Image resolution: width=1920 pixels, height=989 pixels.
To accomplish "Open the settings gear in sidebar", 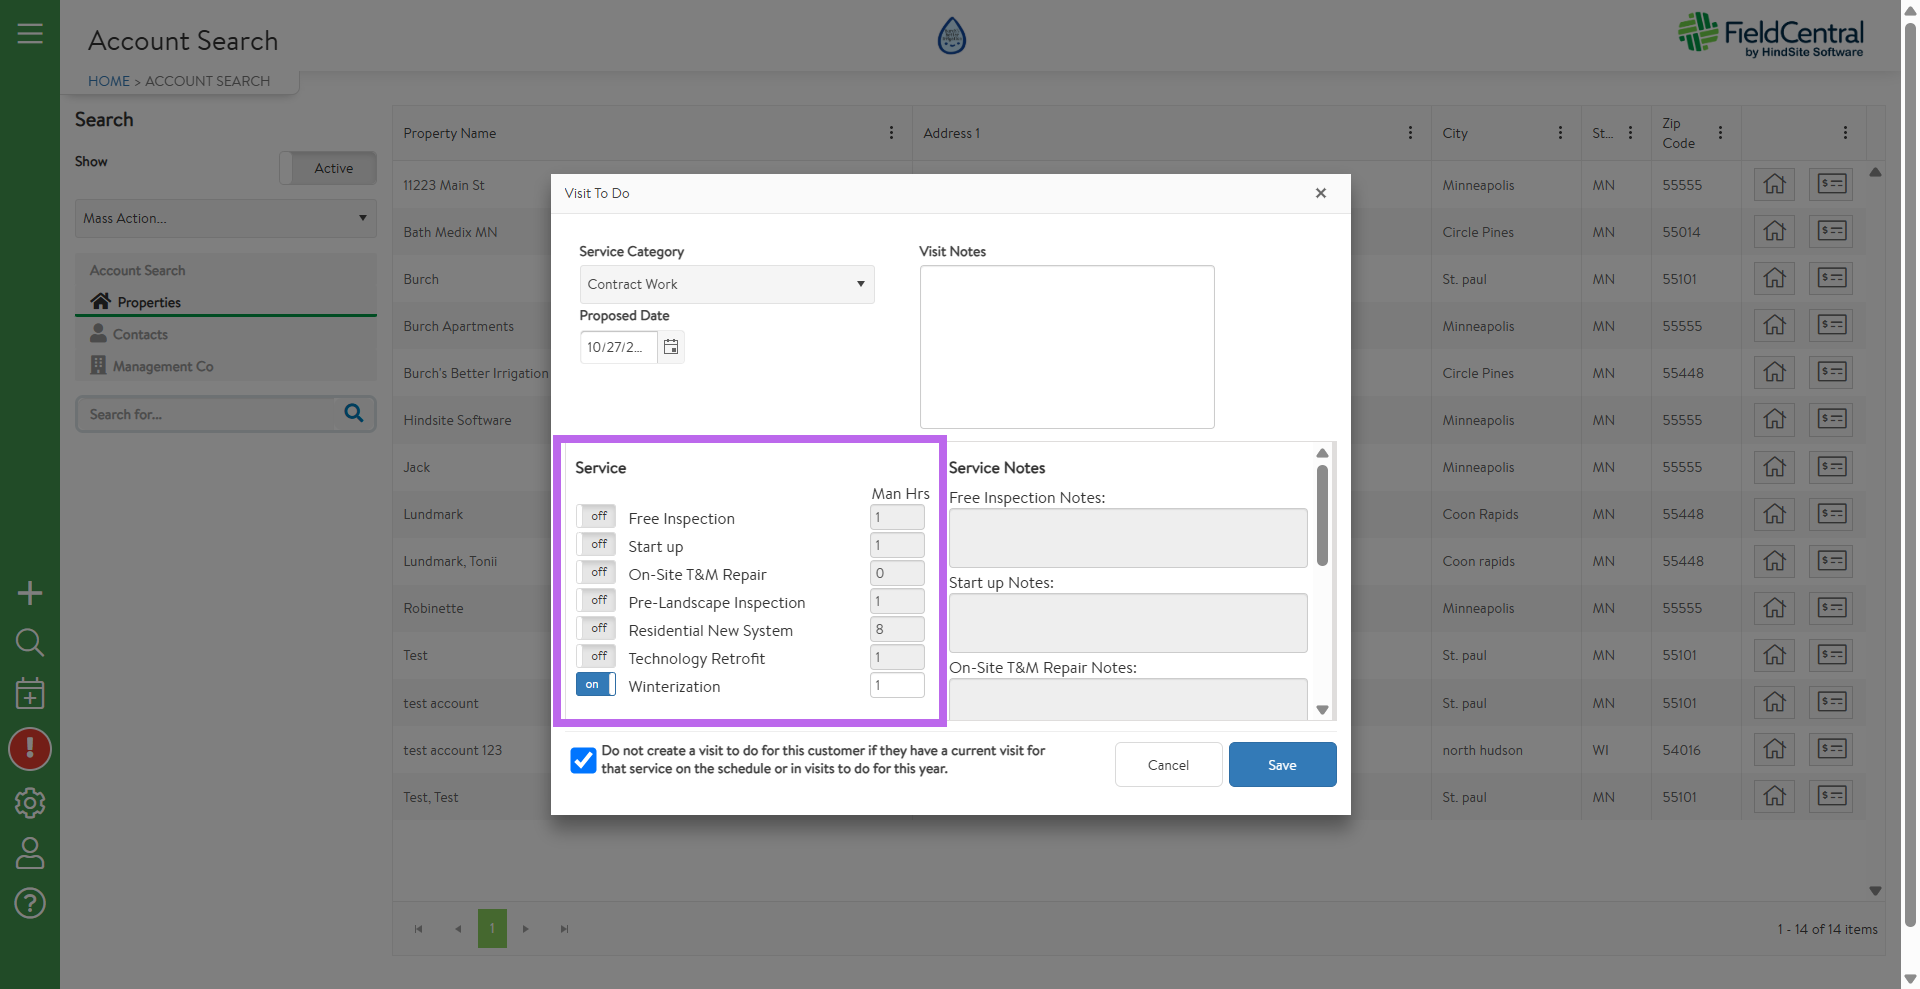I will (x=30, y=802).
